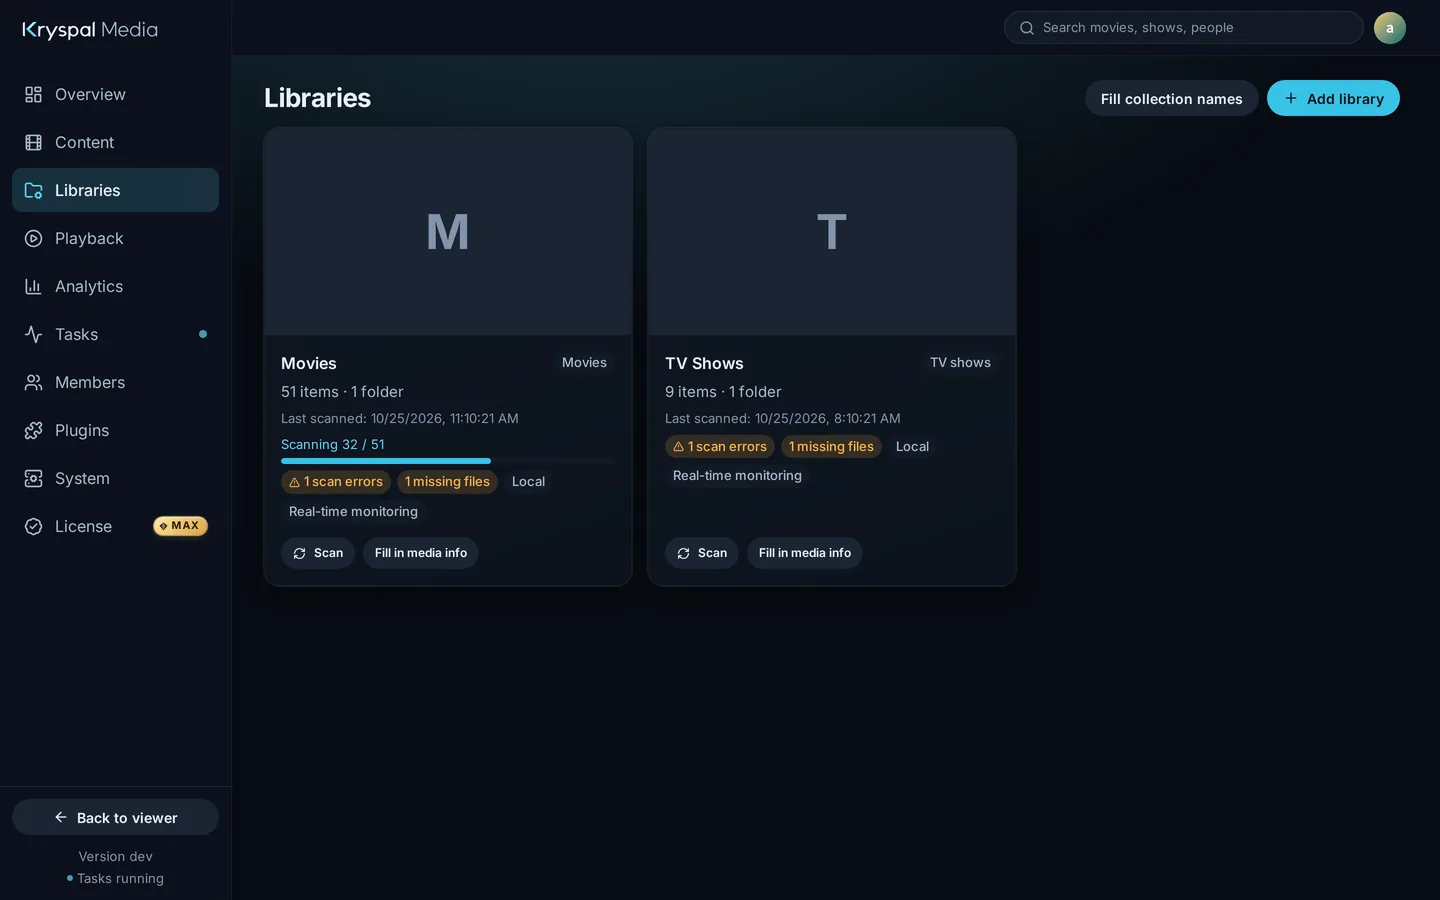Click the Tasks activity pulse icon
The image size is (1440, 900).
point(33,334)
